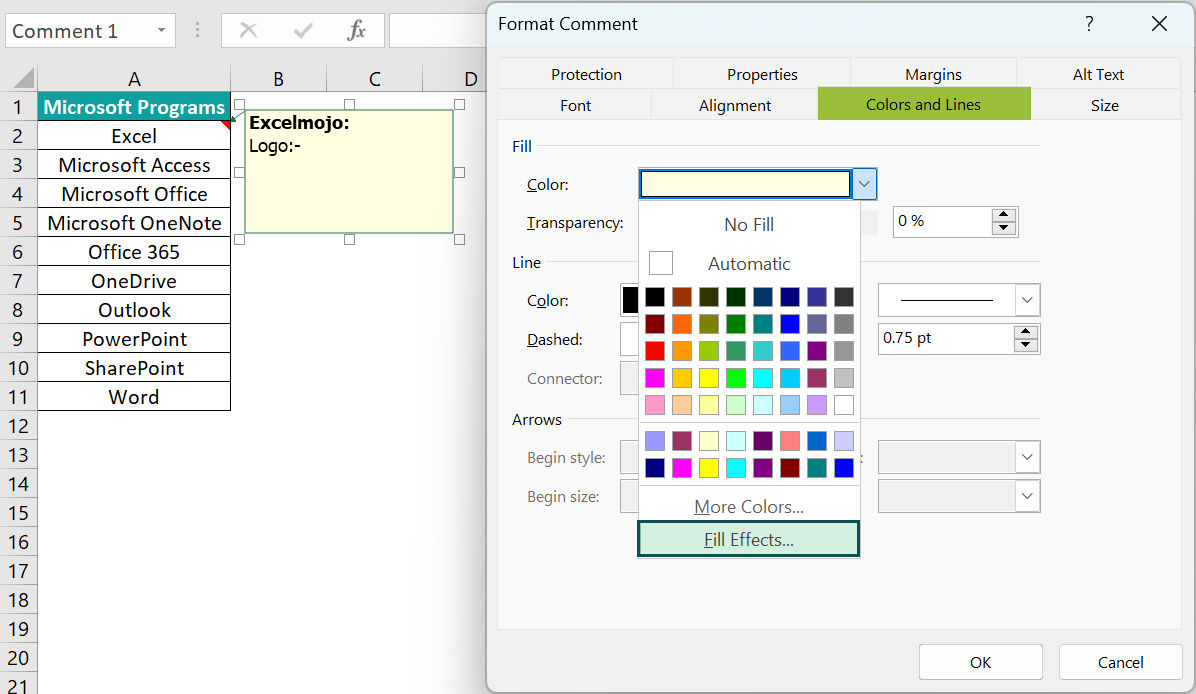Select column C header
Viewport: 1196px width, 694px height.
[375, 79]
